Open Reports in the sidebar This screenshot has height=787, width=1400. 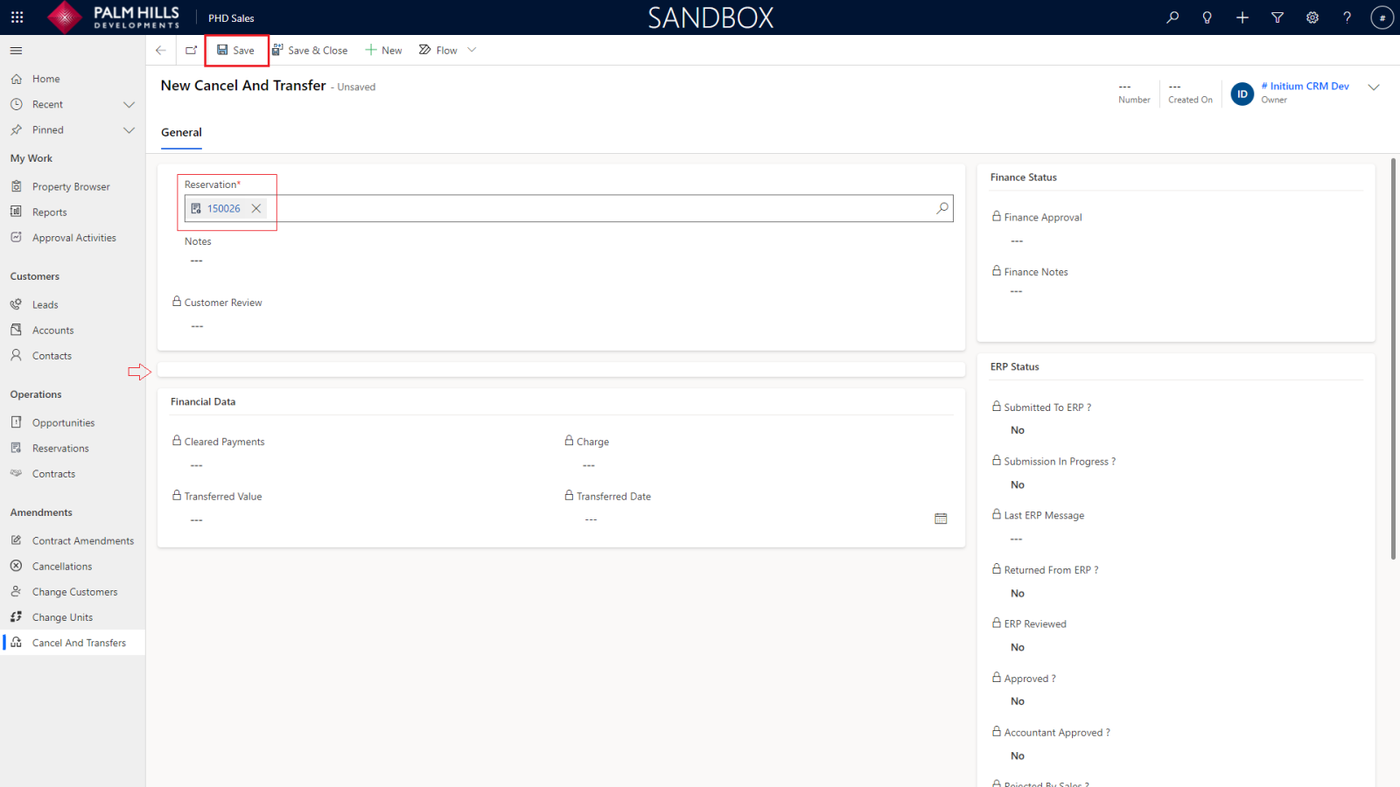[72, 212]
